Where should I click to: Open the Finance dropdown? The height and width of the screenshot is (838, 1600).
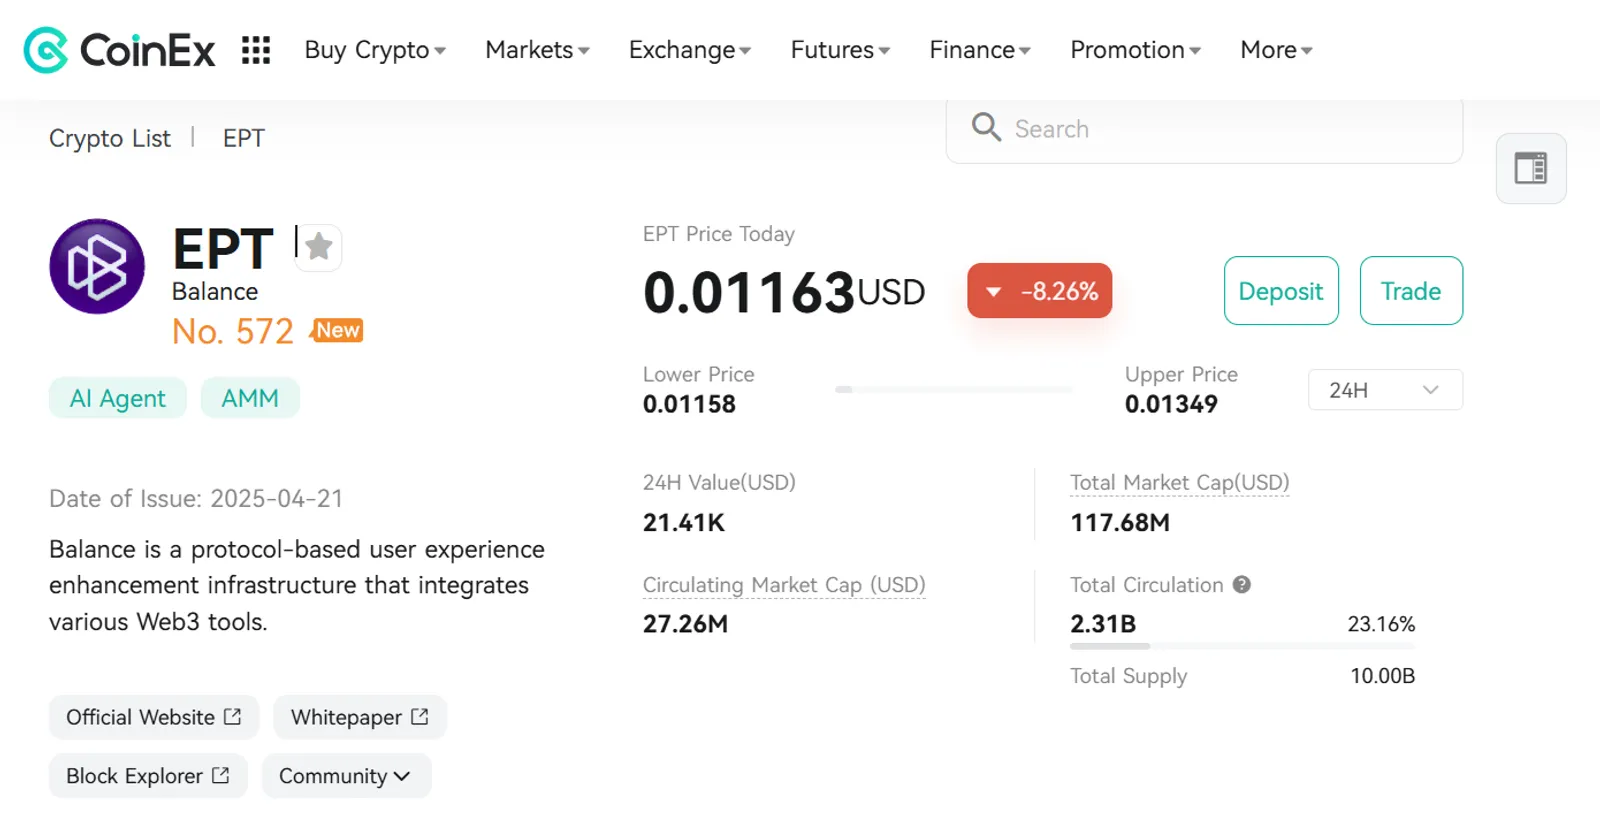(x=979, y=50)
